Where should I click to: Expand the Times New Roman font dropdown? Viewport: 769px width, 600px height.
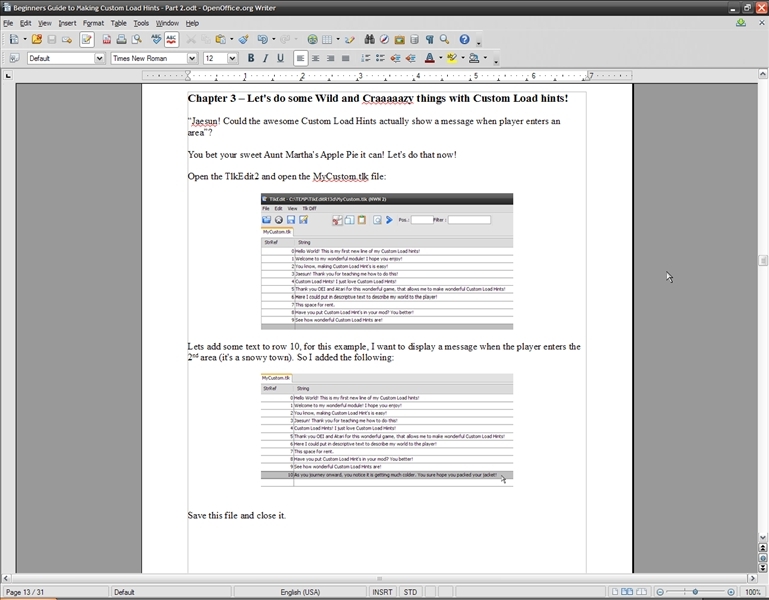[192, 59]
